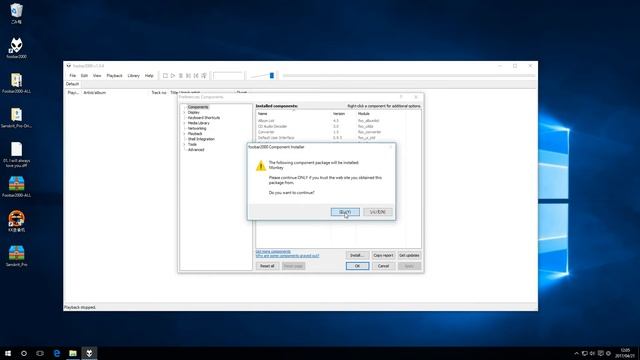Open the Playback menu
Screen dimensions: 640x360
coord(114,76)
